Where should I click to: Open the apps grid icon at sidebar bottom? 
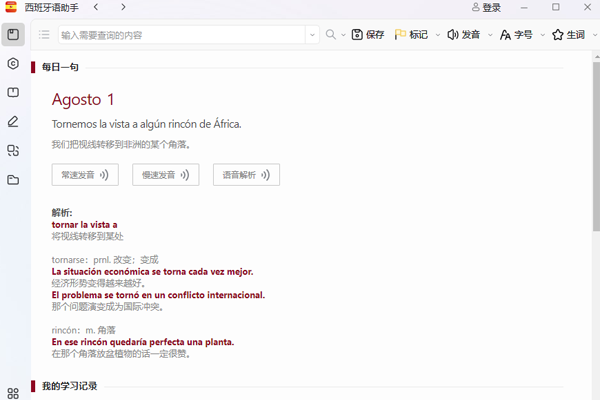click(13, 393)
